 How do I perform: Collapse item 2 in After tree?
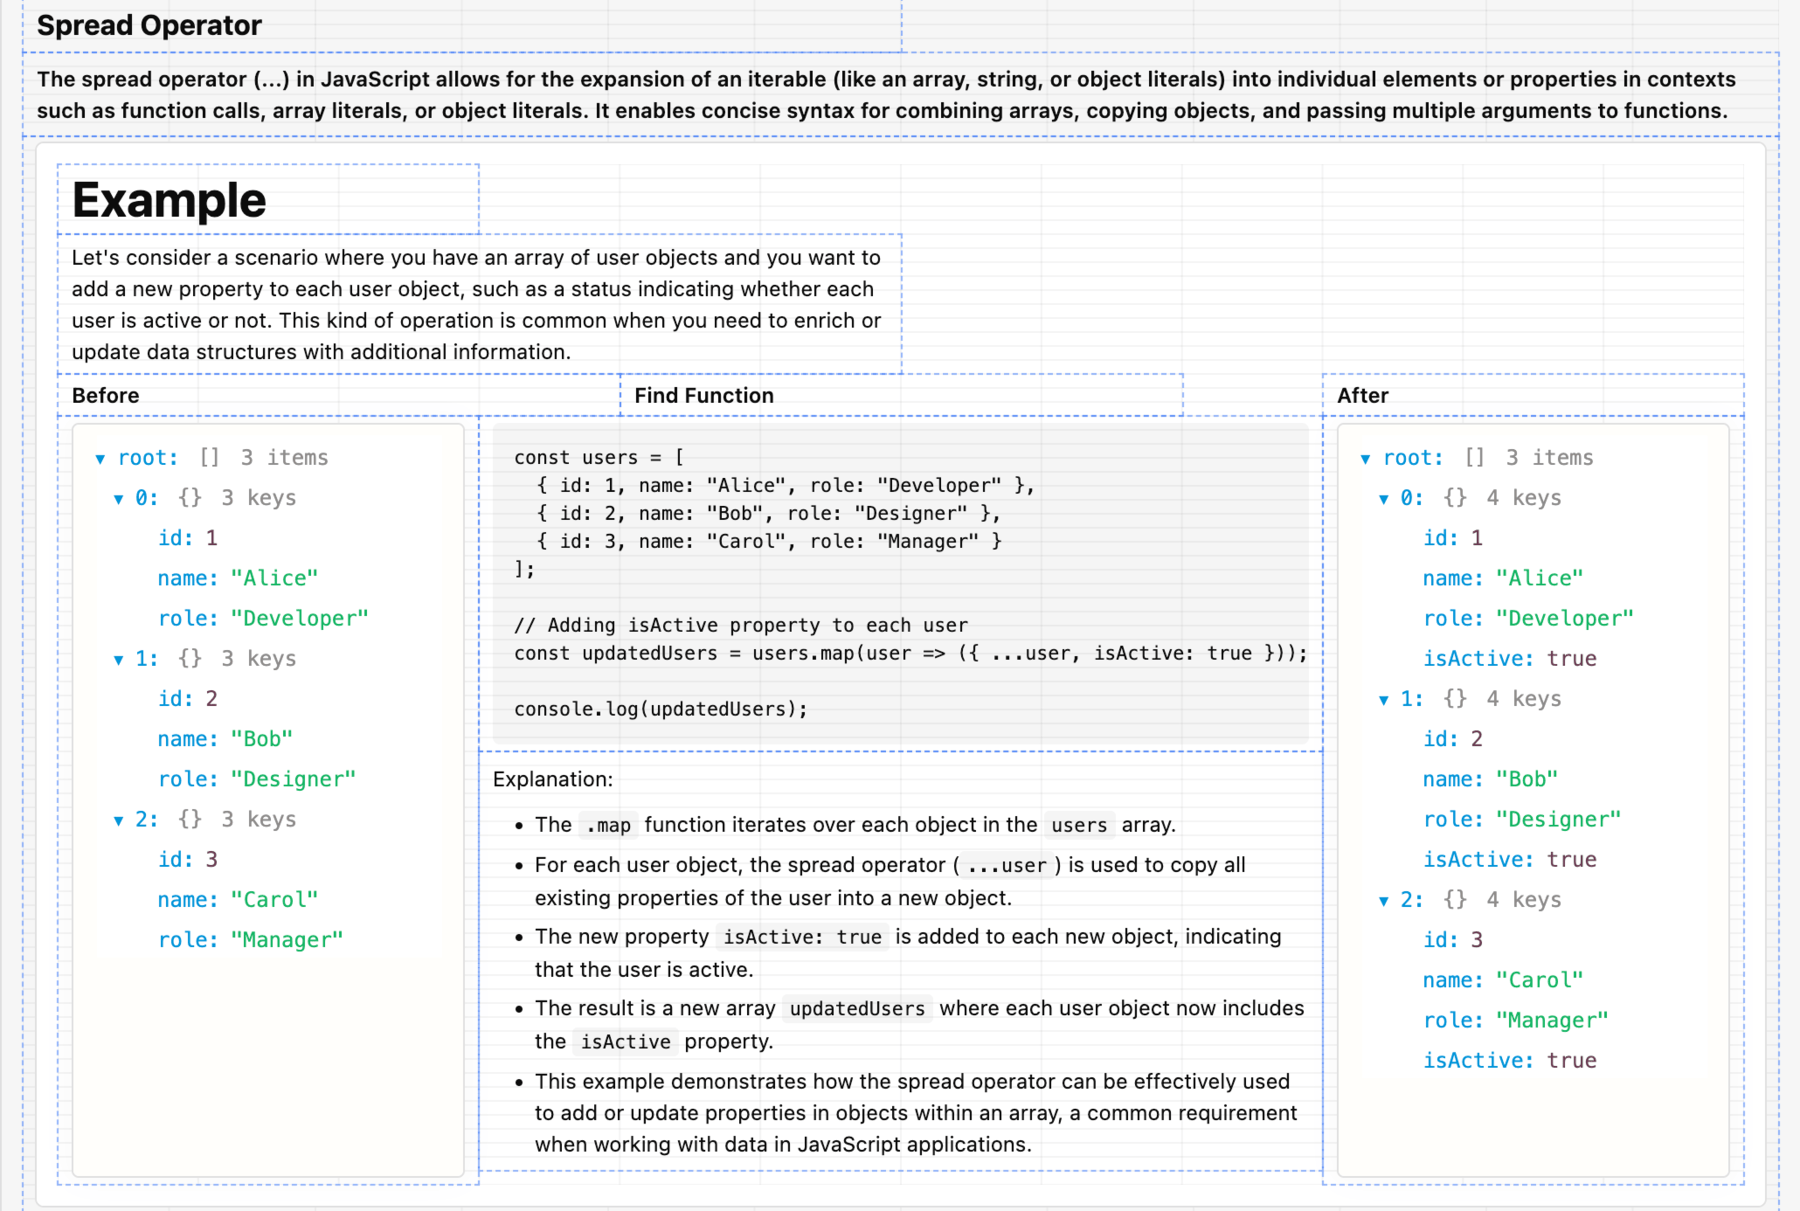tap(1384, 901)
